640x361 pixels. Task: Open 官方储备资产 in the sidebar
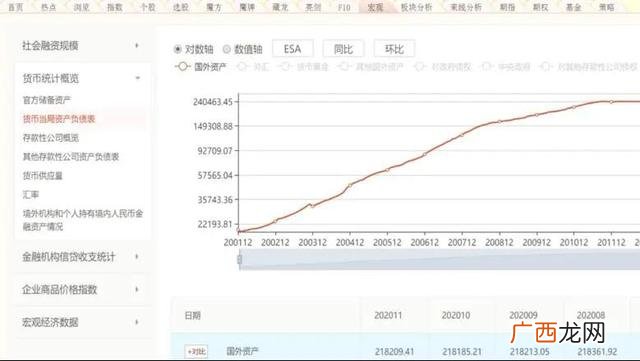[47, 100]
